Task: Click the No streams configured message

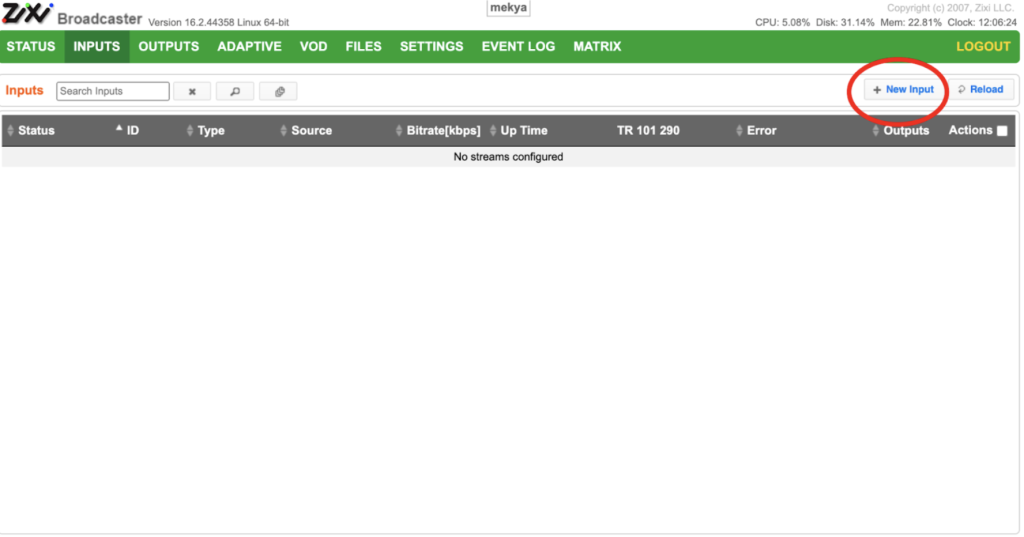Action: (x=508, y=157)
